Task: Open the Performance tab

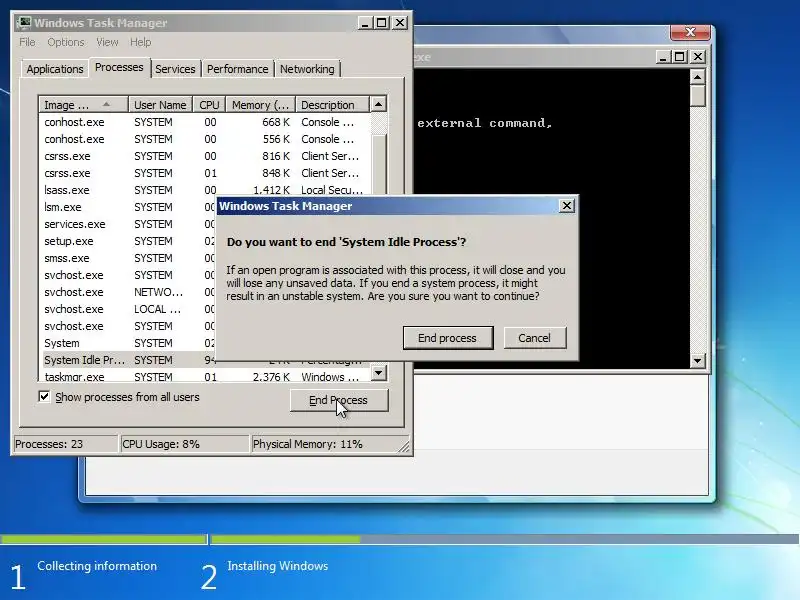Action: (x=237, y=69)
